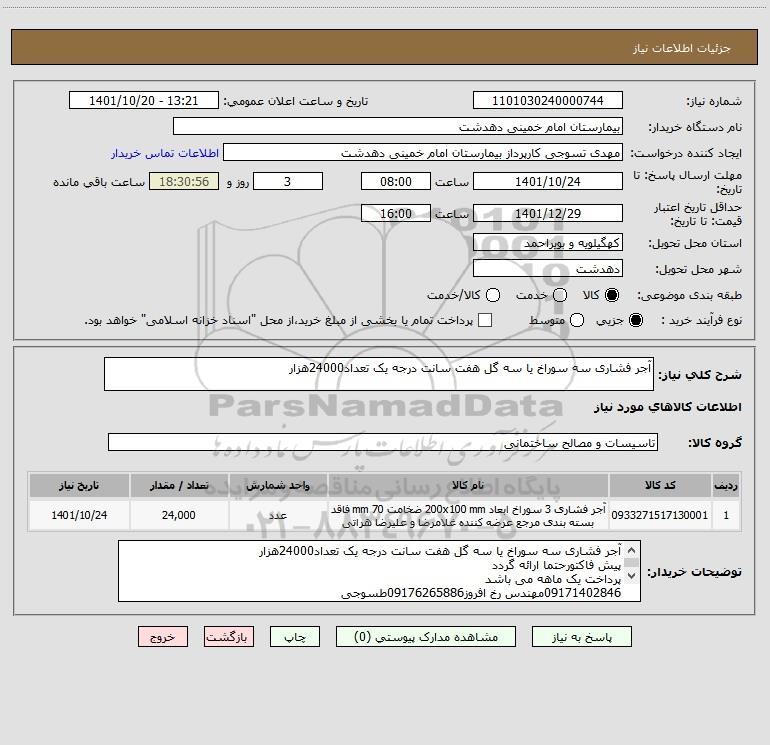
Task: Click the ردیف column header
Action: (x=726, y=485)
